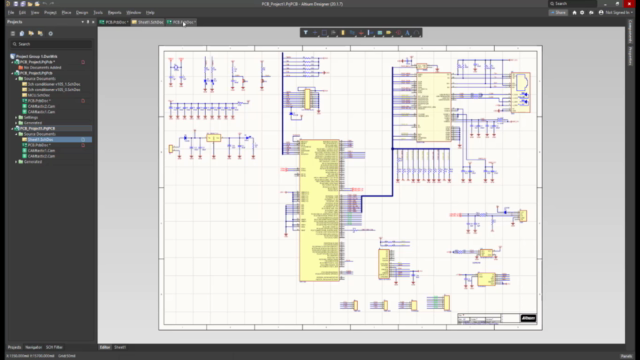Expand the Settings folder in project tree
Screen dimensions: 640x360
tap(16, 118)
